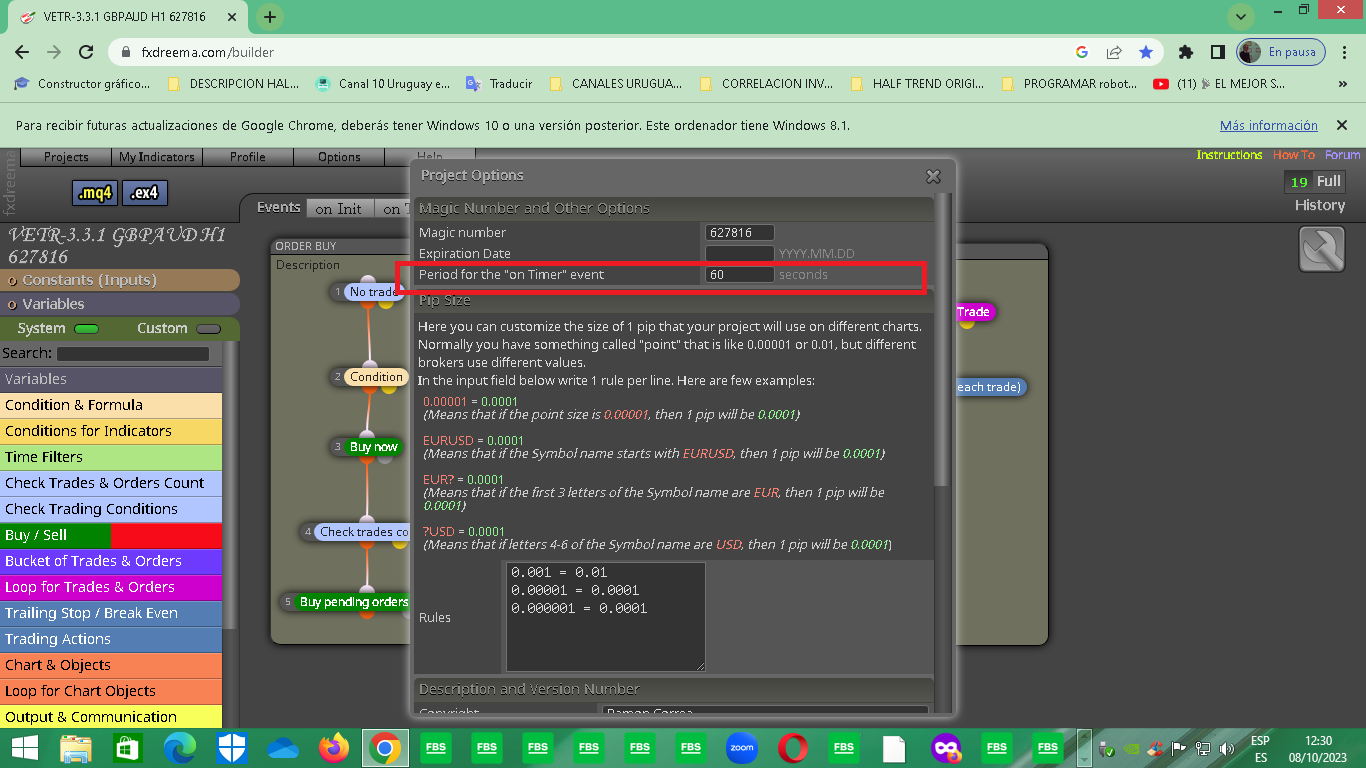
Task: Open the Trading Actions category
Action: click(x=111, y=639)
